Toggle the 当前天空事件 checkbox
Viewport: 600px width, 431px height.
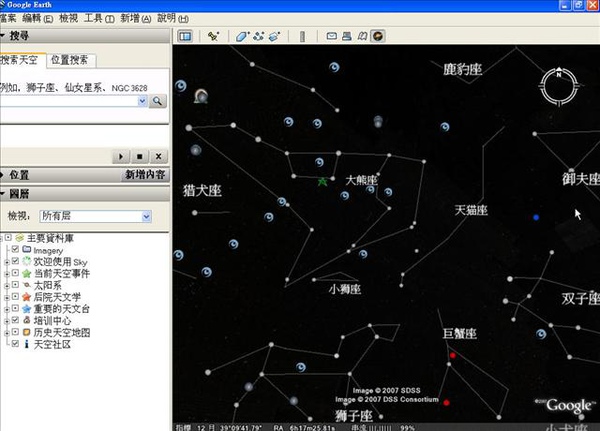pyautogui.click(x=15, y=273)
